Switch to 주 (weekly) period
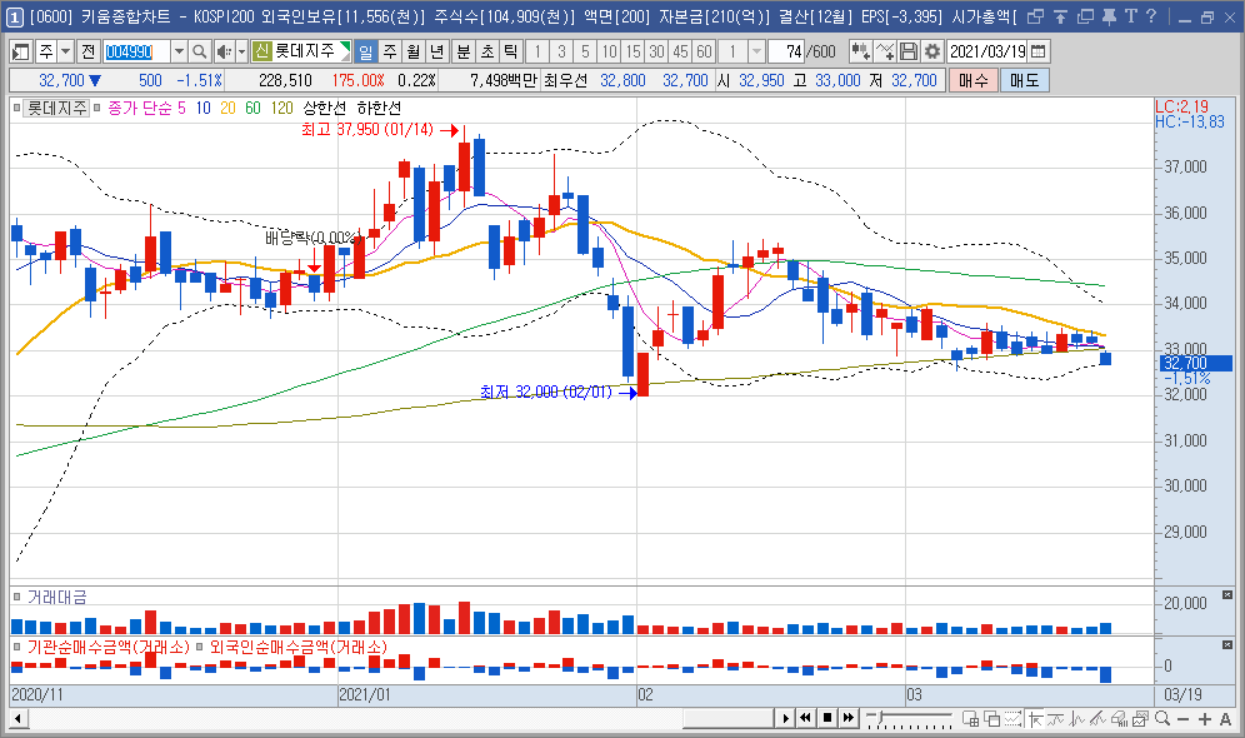The image size is (1245, 738). coord(389,52)
